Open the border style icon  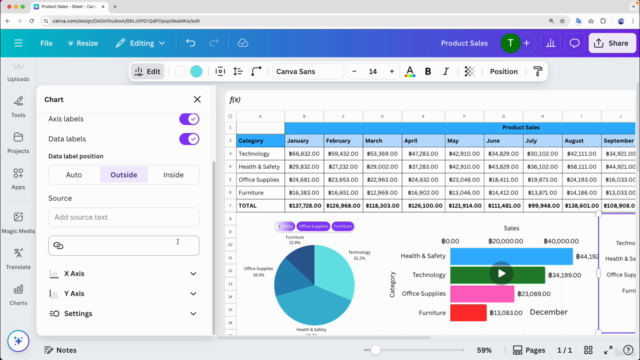click(220, 71)
